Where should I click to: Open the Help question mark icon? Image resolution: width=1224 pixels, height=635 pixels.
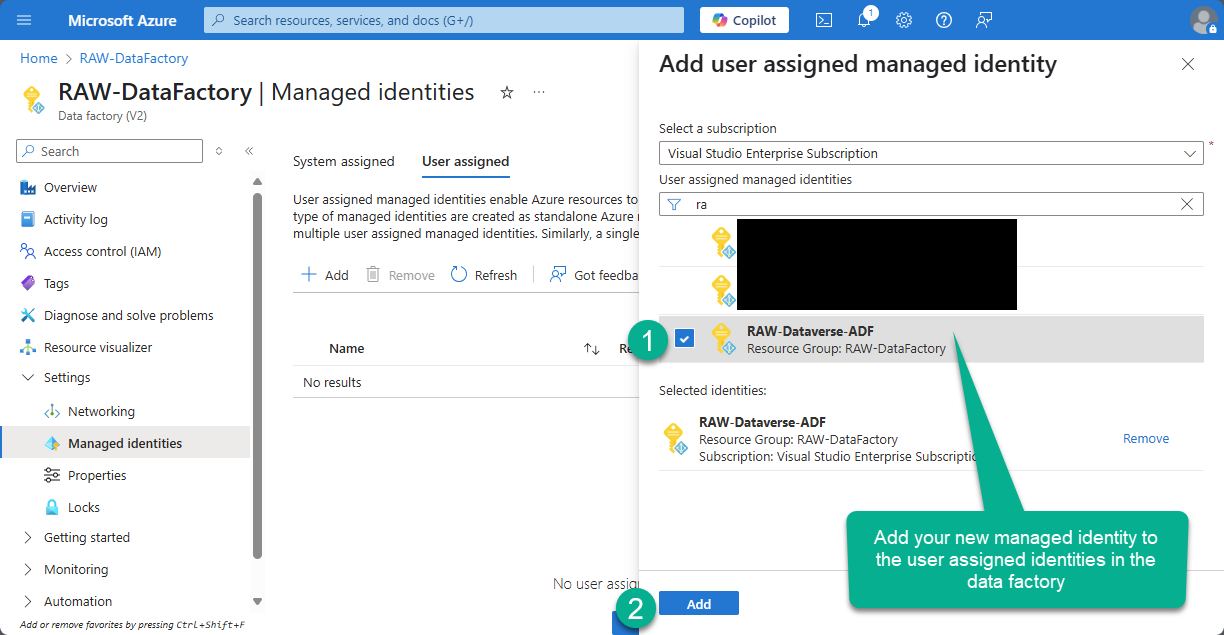944,20
